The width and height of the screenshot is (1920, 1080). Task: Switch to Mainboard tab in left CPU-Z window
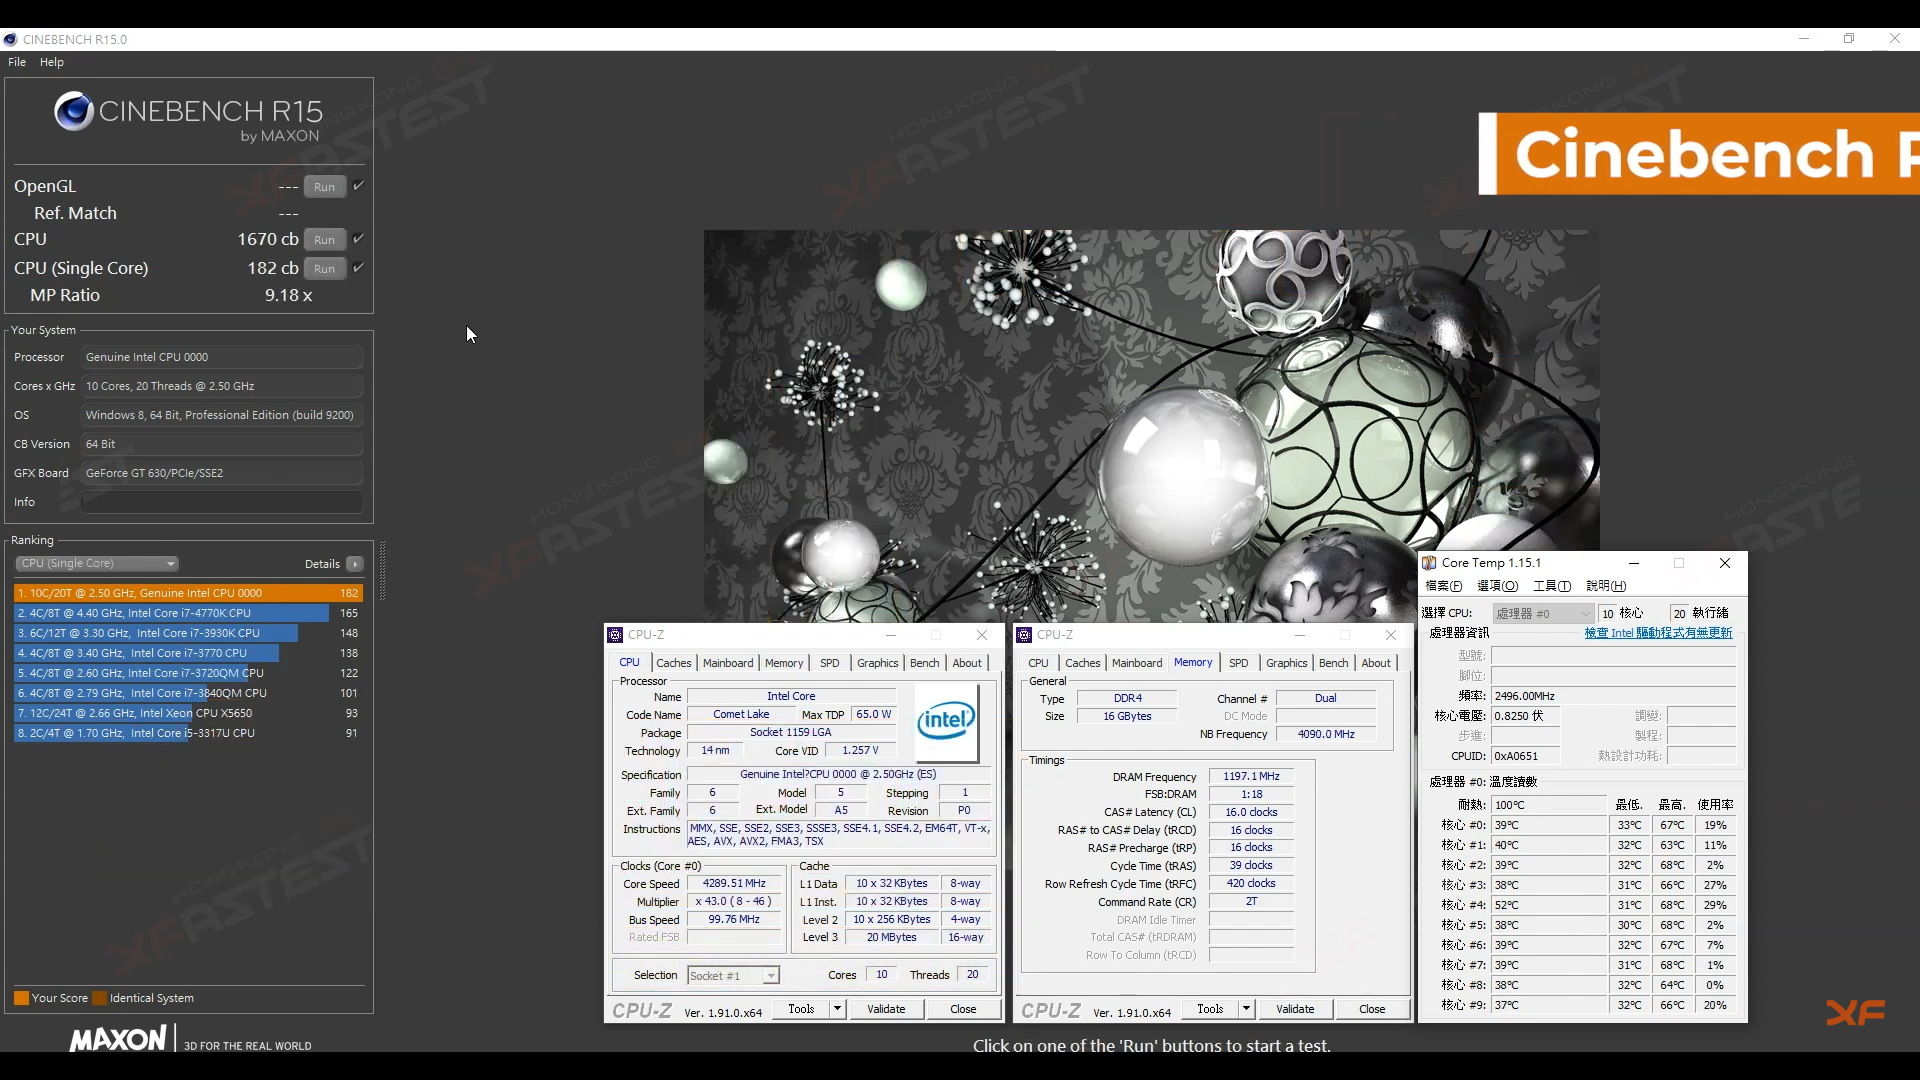pos(728,663)
